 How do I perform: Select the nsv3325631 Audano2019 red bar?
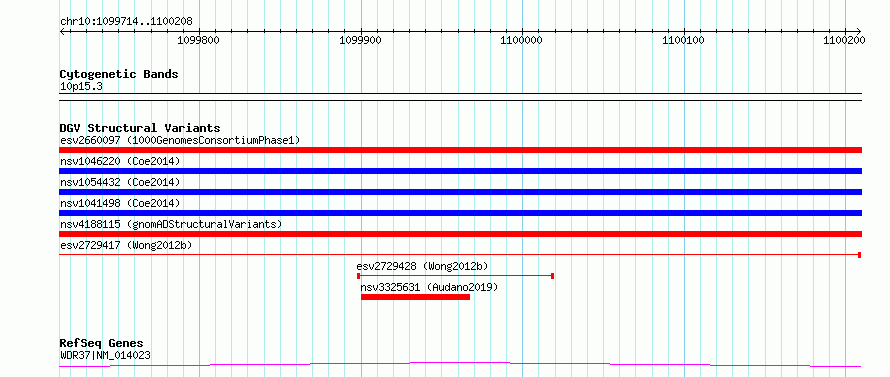pyautogui.click(x=415, y=297)
